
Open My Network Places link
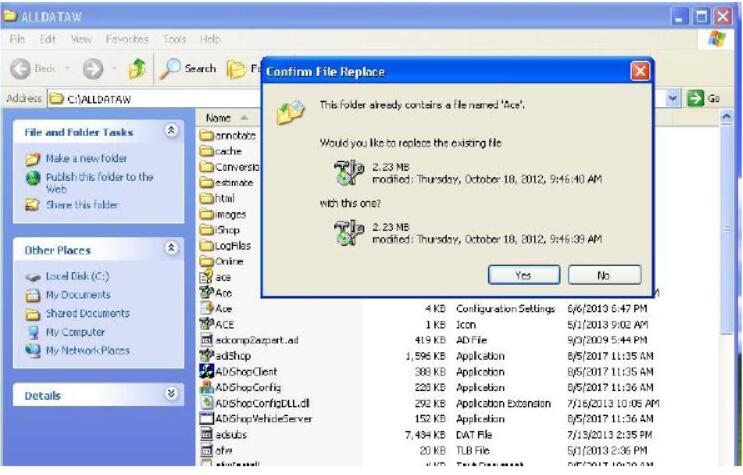tap(88, 350)
